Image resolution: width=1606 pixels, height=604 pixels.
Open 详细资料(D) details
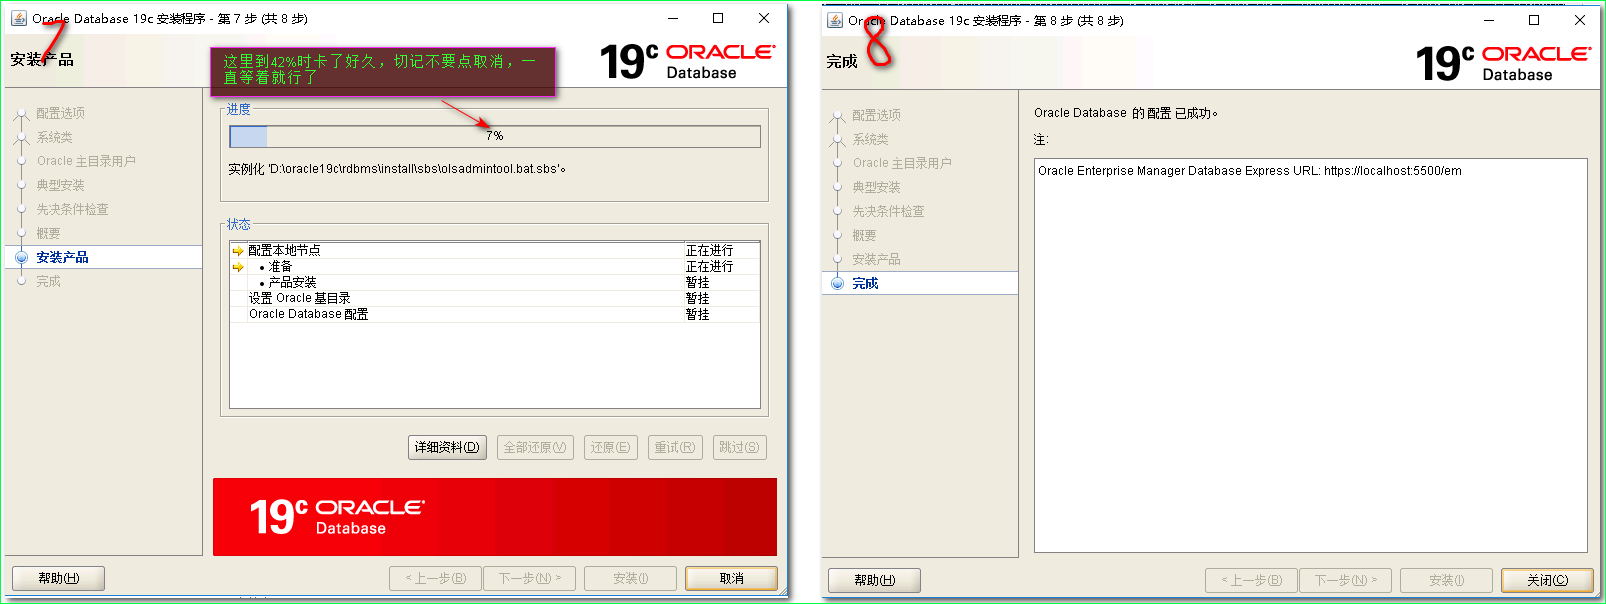(x=448, y=447)
